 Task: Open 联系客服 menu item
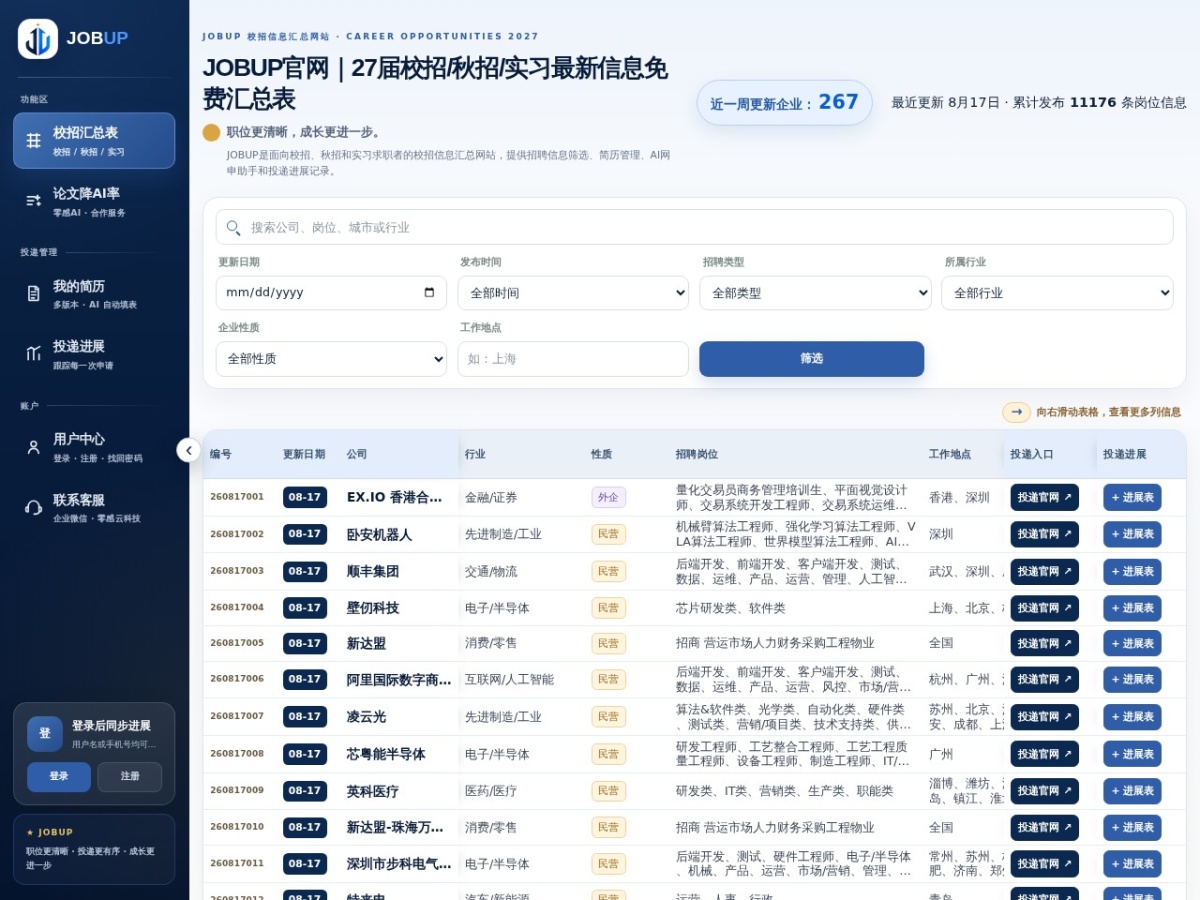tap(94, 507)
